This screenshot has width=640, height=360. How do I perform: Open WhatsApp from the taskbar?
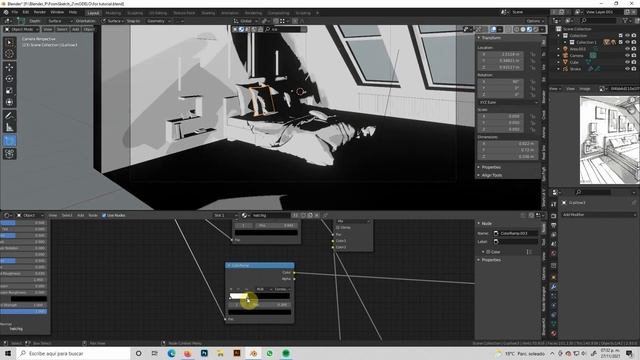pos(269,353)
